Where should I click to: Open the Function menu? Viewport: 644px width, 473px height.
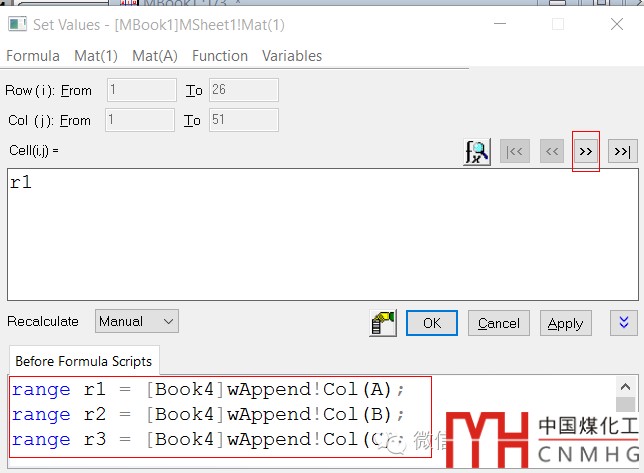click(220, 56)
